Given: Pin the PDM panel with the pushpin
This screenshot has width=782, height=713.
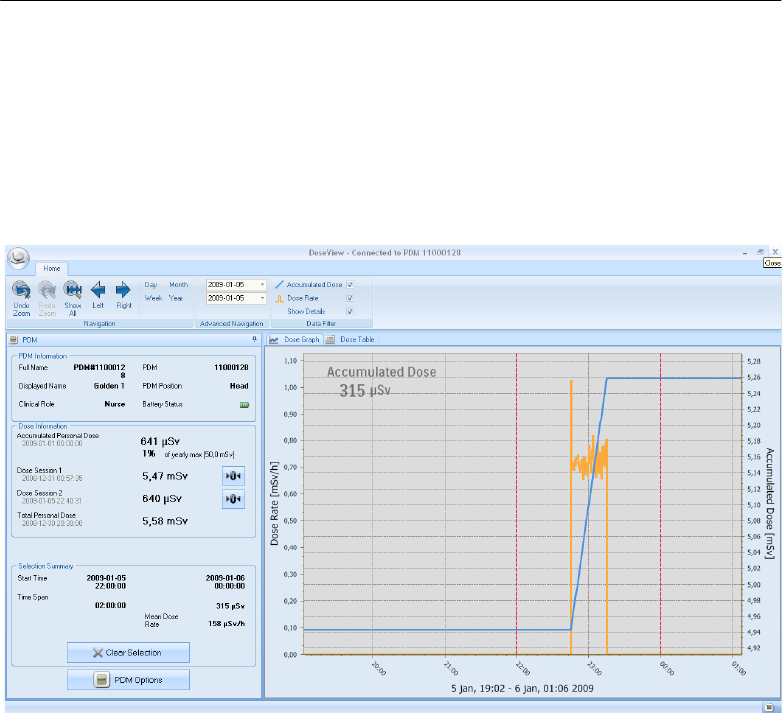Looking at the screenshot, I should point(254,339).
